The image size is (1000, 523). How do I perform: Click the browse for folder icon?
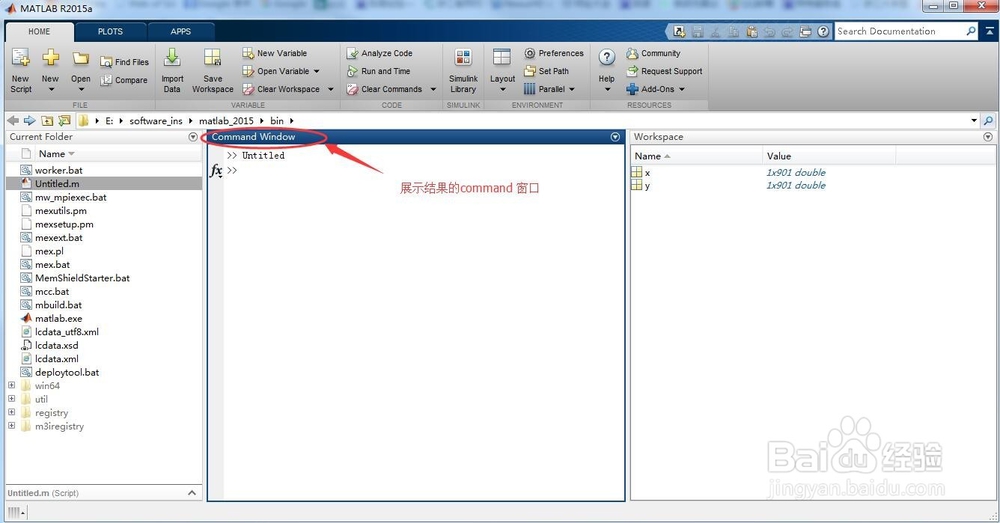point(64,121)
